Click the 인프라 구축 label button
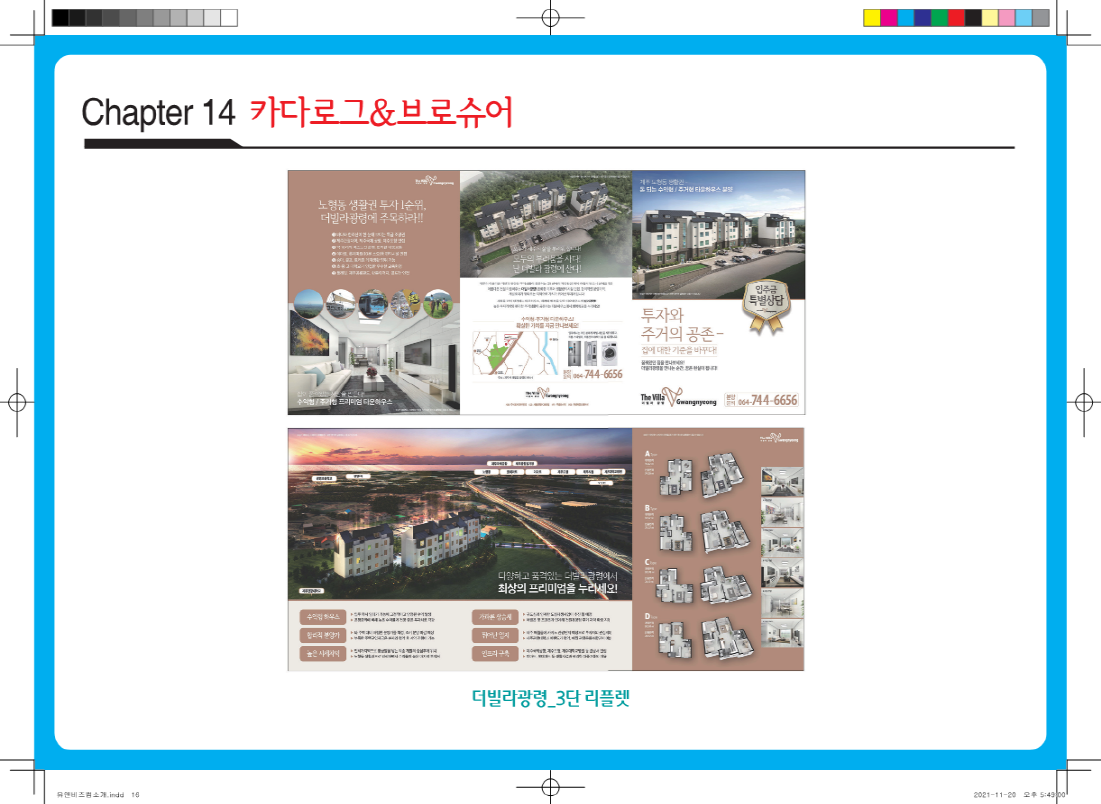1101x804 pixels. (x=495, y=653)
